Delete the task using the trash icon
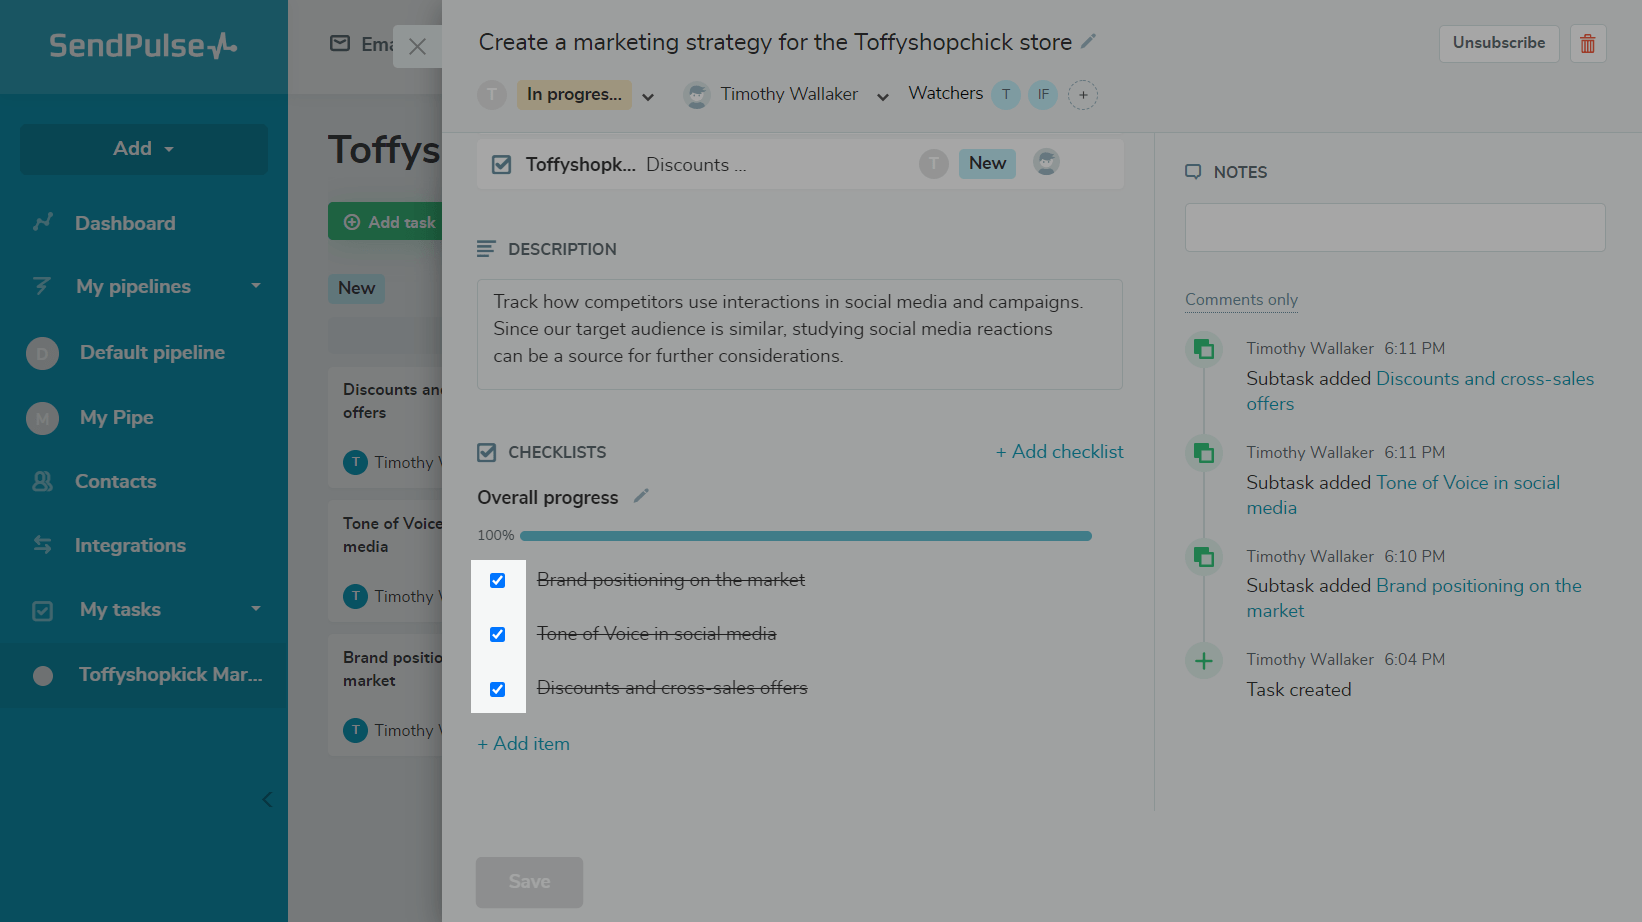Image resolution: width=1642 pixels, height=922 pixels. (1587, 44)
